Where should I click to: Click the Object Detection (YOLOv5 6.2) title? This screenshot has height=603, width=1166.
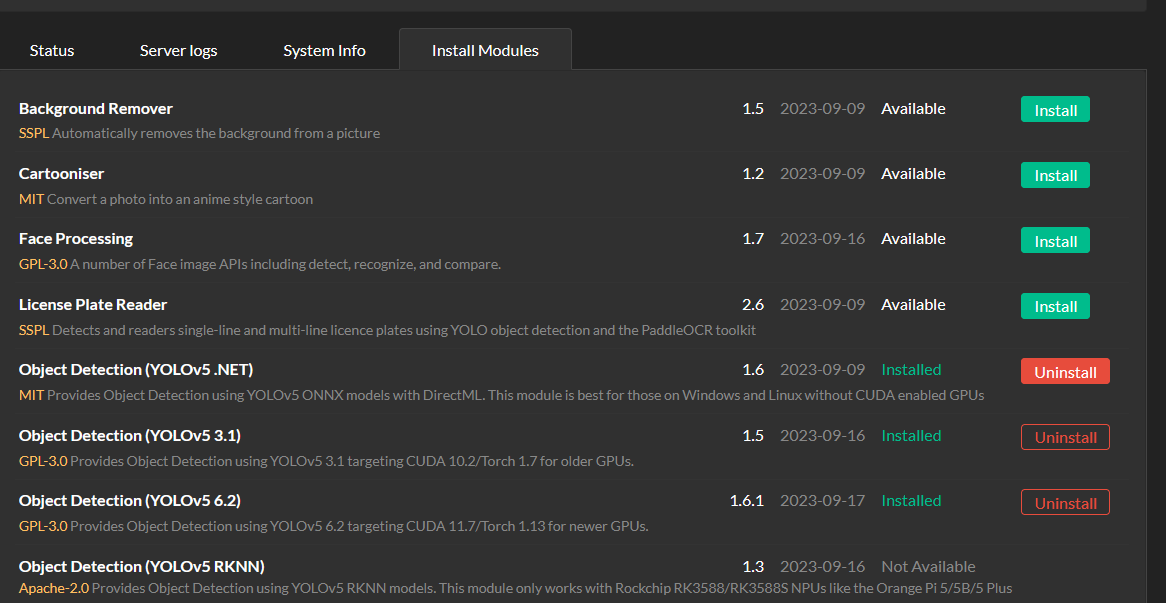pos(129,500)
